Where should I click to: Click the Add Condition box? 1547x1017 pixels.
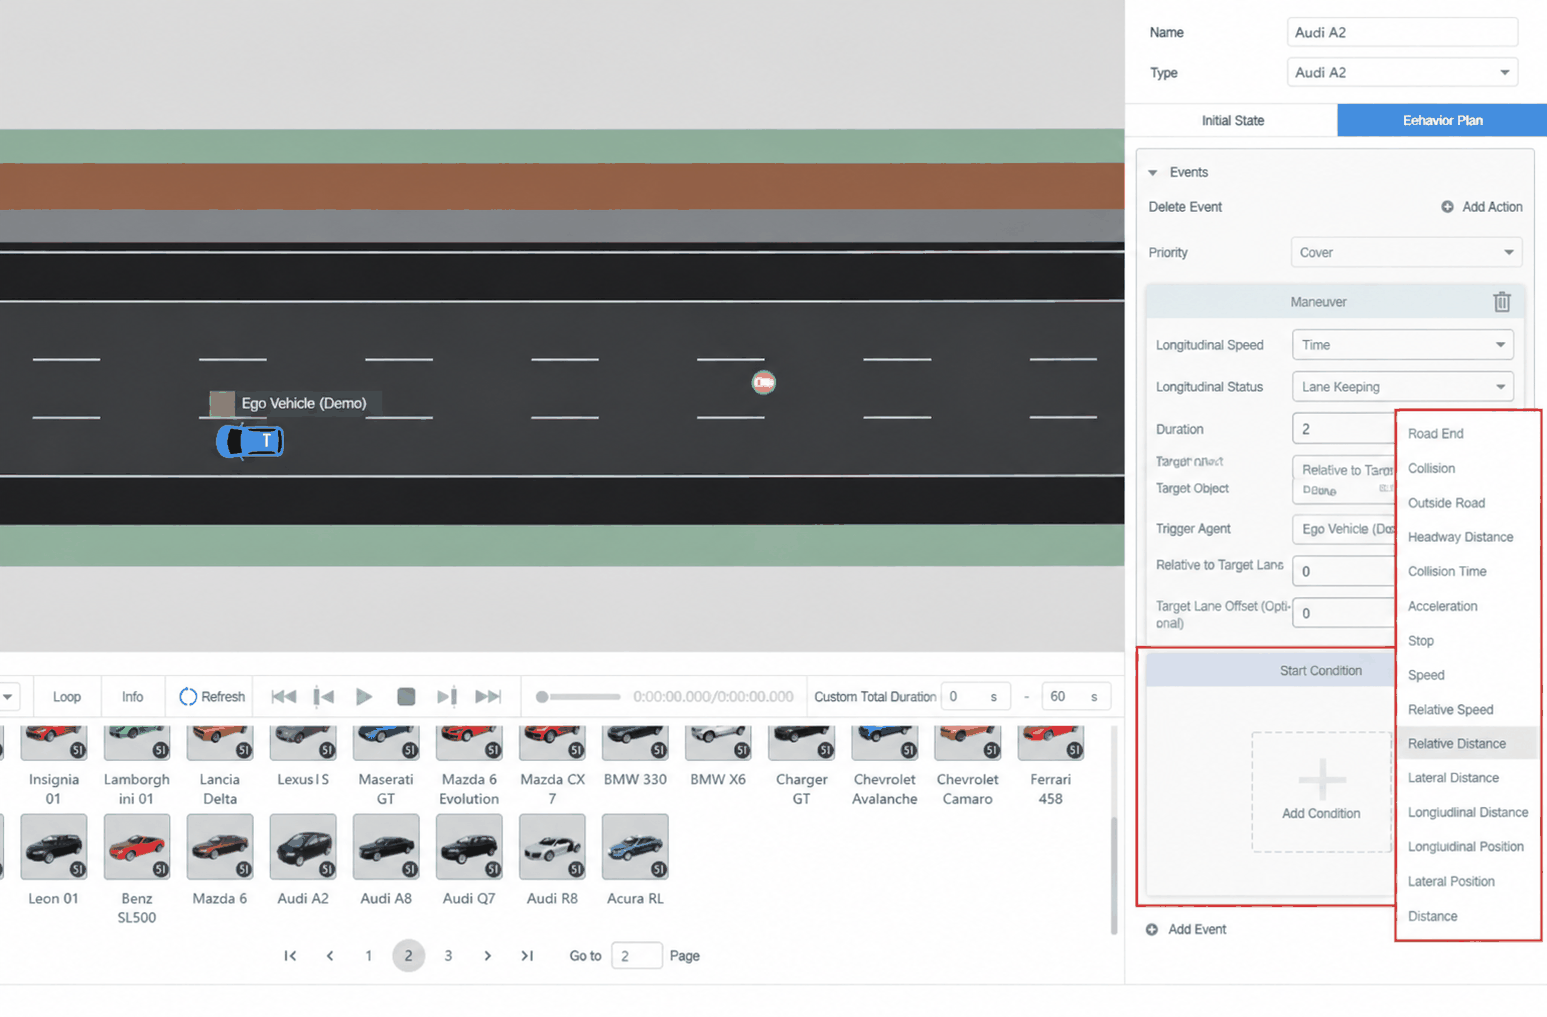point(1321,791)
